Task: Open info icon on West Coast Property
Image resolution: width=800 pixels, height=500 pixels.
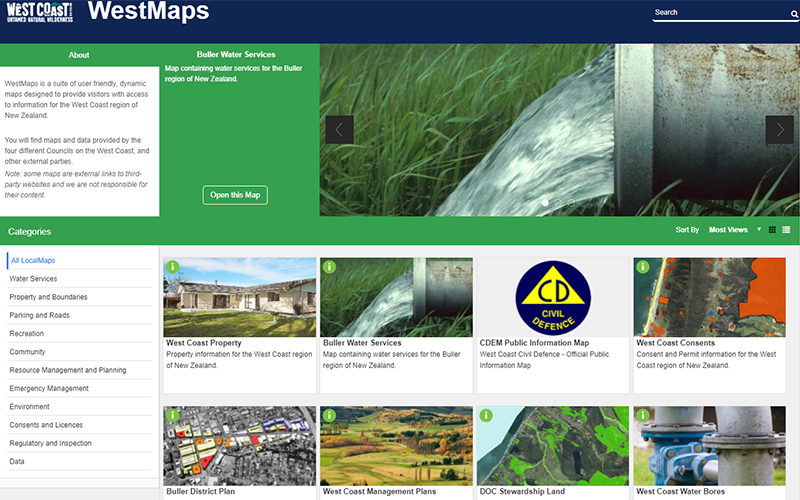Action: click(x=172, y=266)
